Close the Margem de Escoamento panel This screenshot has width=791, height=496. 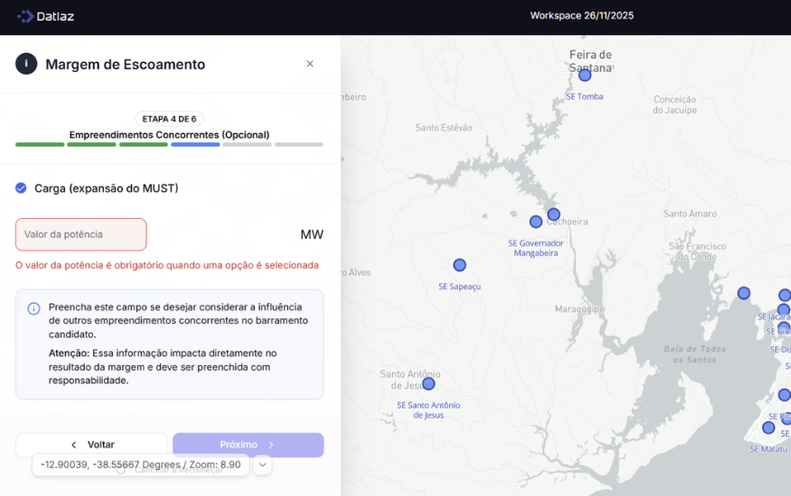(310, 64)
